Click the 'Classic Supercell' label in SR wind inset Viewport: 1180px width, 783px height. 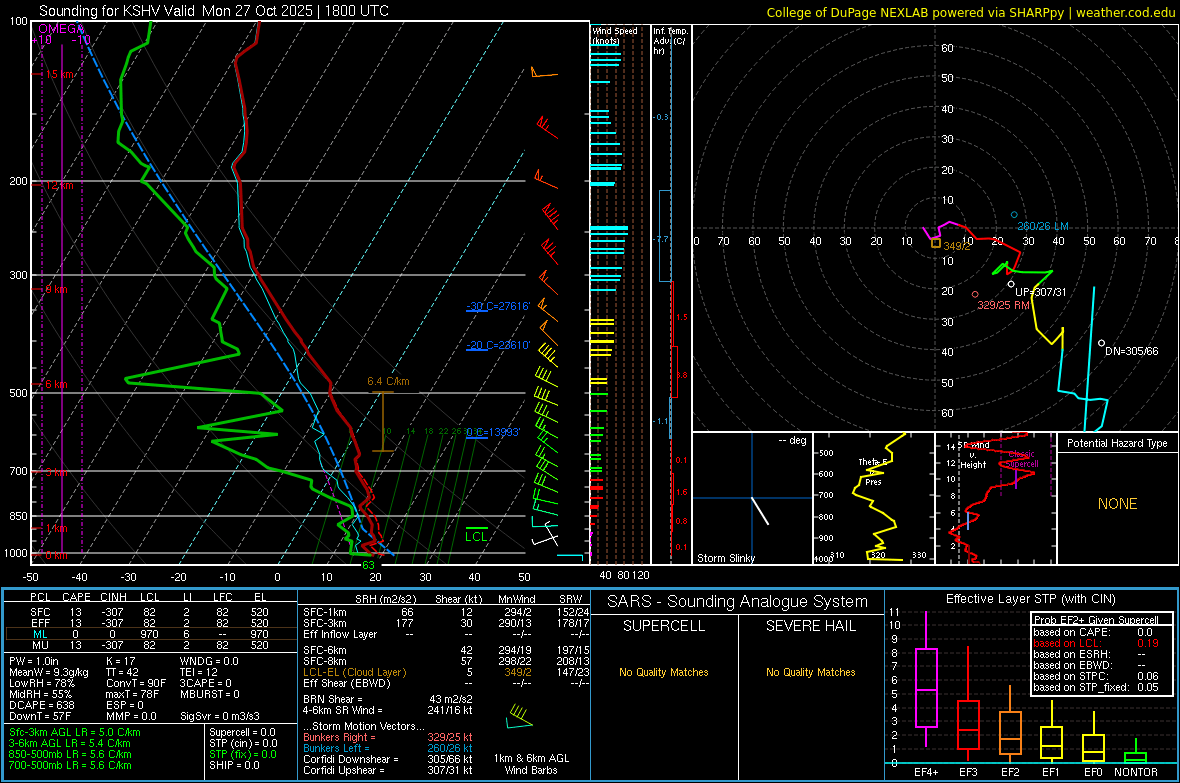click(1021, 459)
